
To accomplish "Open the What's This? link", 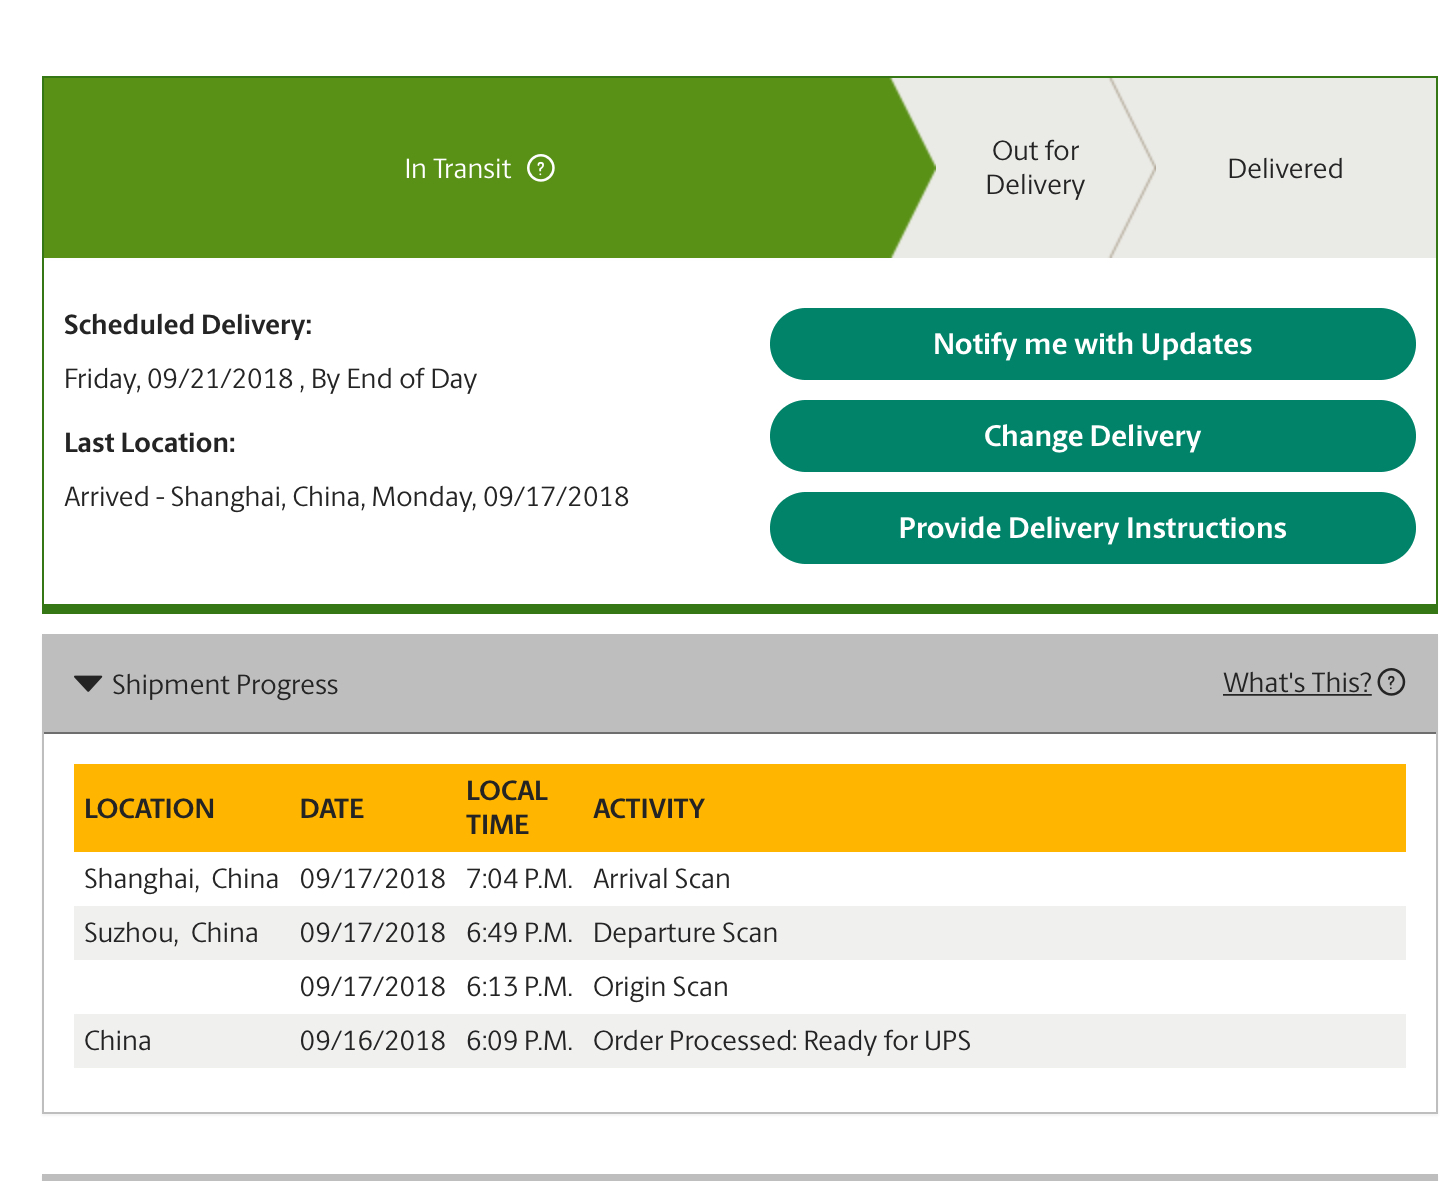I will (1296, 682).
